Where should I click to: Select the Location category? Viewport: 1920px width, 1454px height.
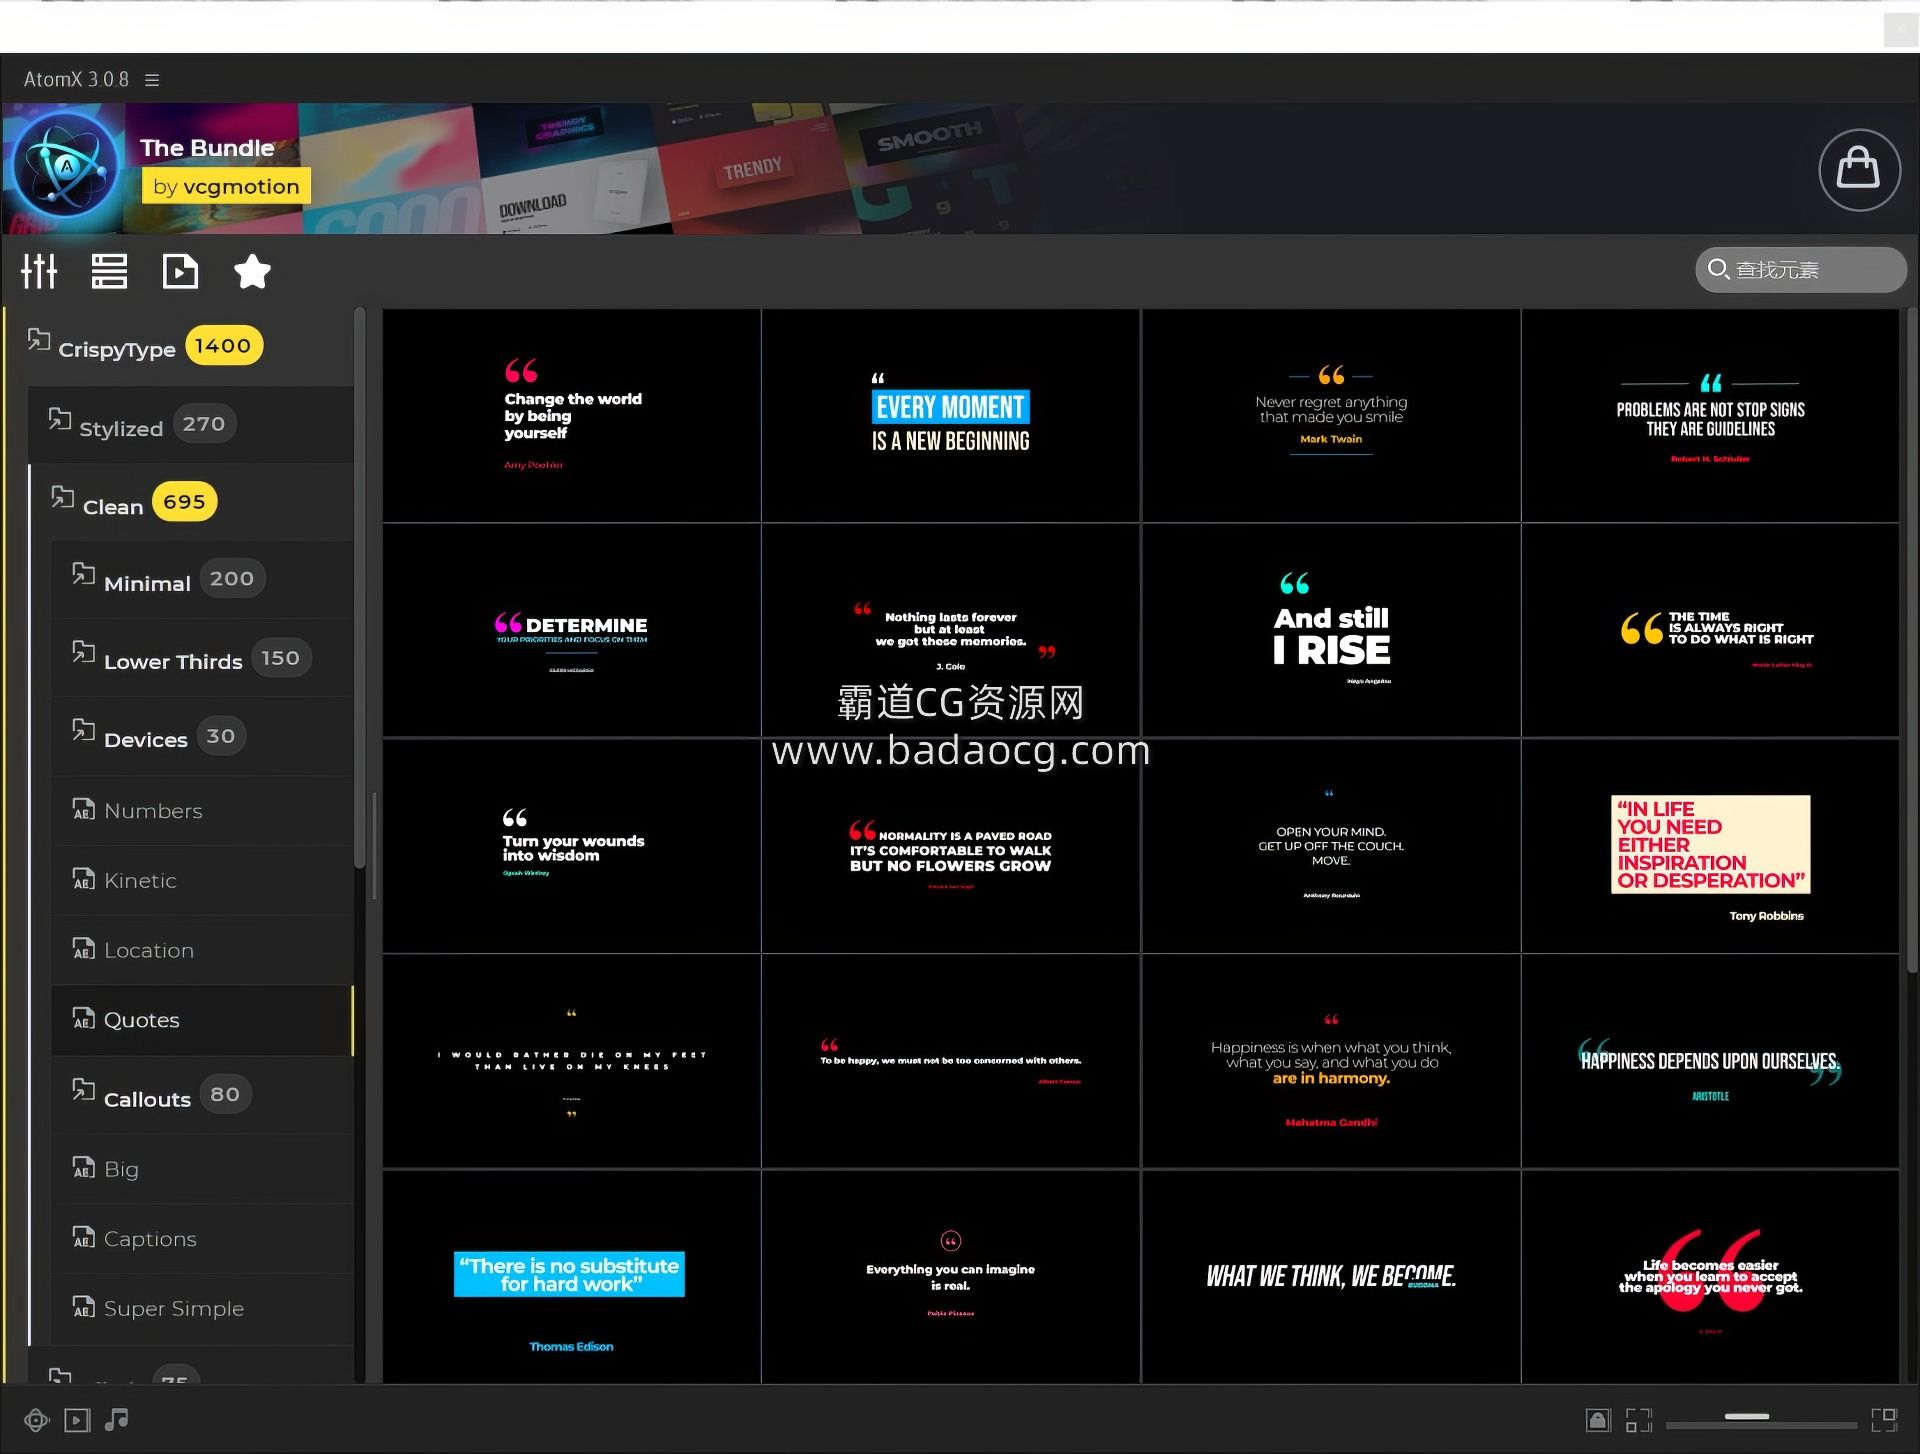point(203,950)
